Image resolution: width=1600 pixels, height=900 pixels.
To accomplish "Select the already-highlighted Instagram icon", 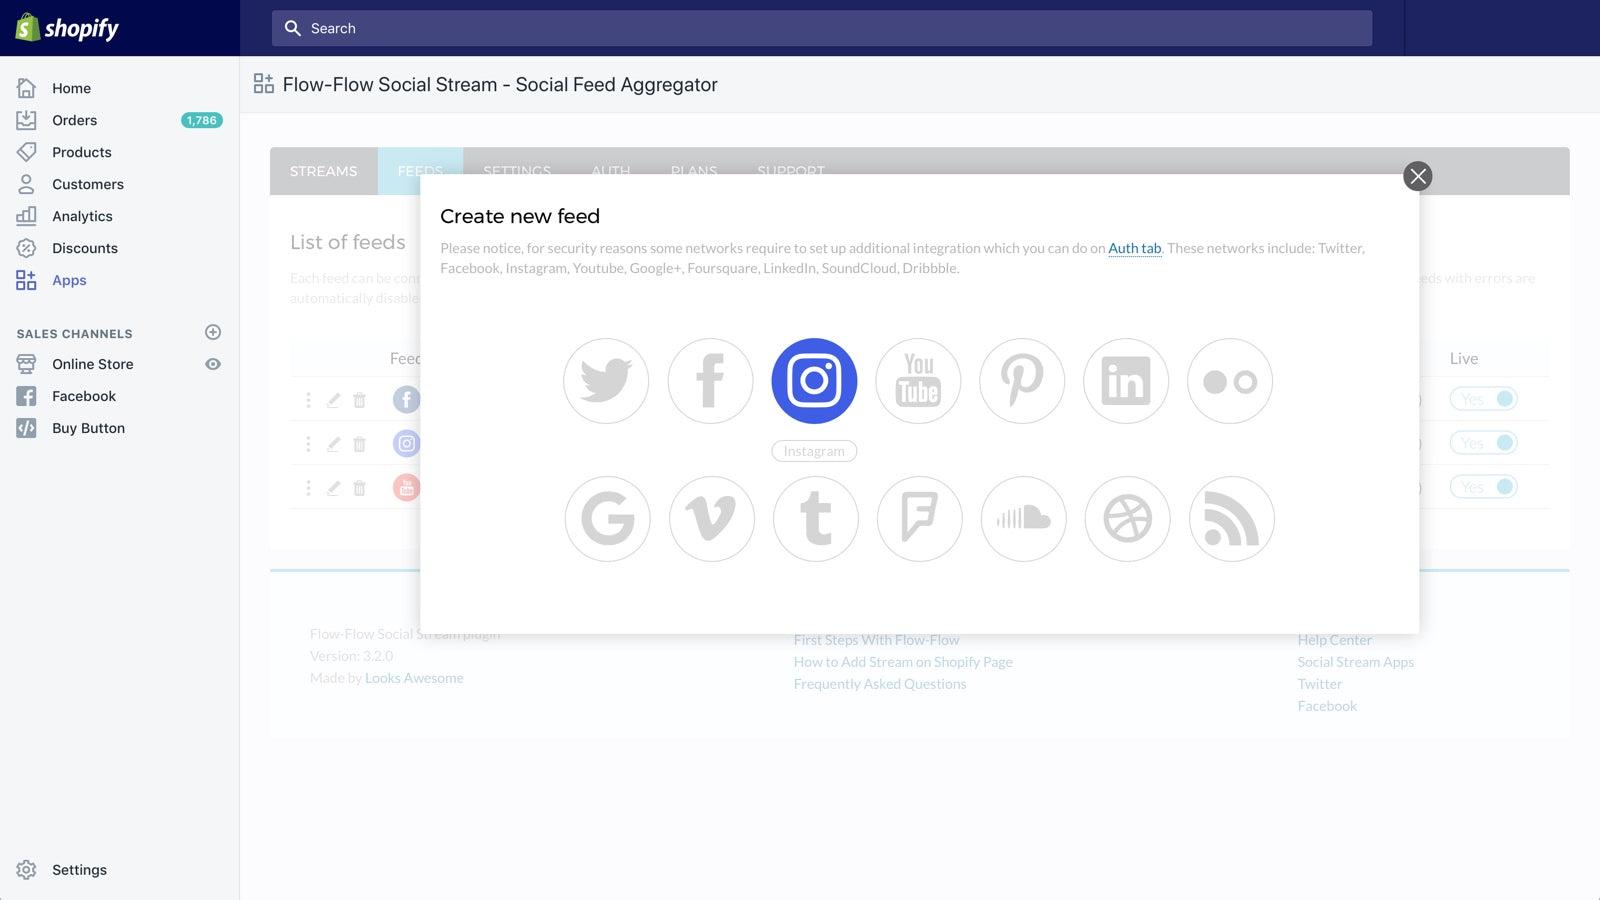I will pyautogui.click(x=814, y=380).
